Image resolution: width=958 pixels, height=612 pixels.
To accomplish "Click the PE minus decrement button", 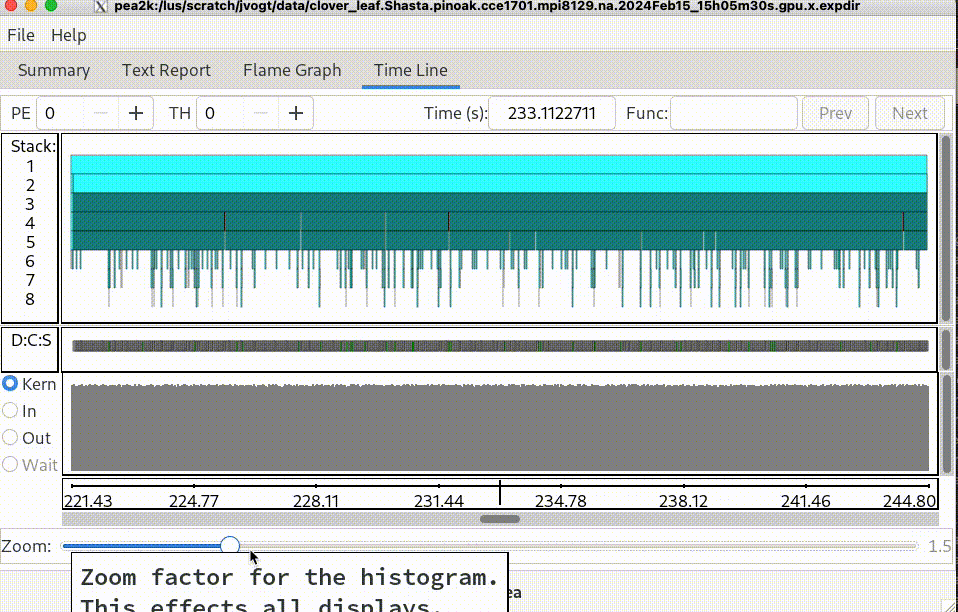I will point(102,113).
